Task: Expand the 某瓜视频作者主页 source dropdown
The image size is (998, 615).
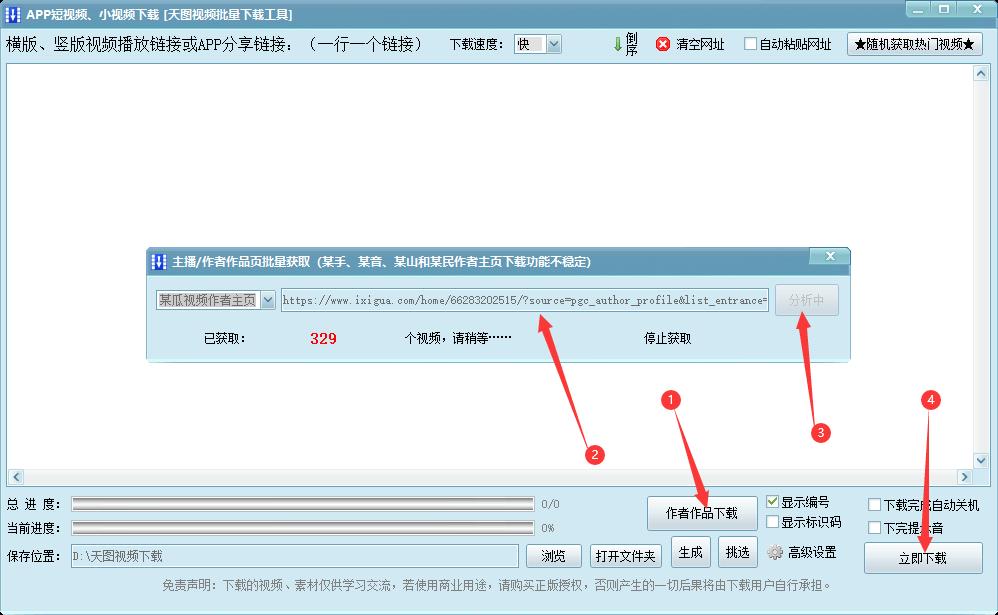Action: [266, 298]
